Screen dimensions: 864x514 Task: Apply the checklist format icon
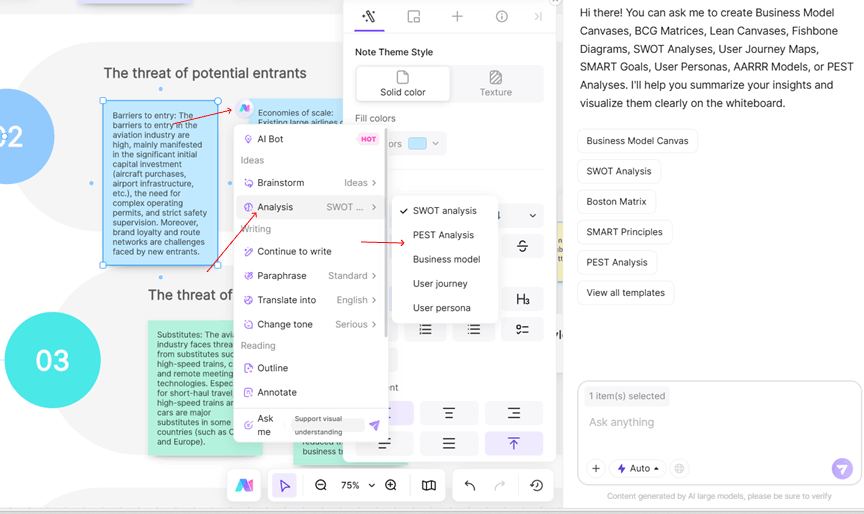[x=522, y=329]
